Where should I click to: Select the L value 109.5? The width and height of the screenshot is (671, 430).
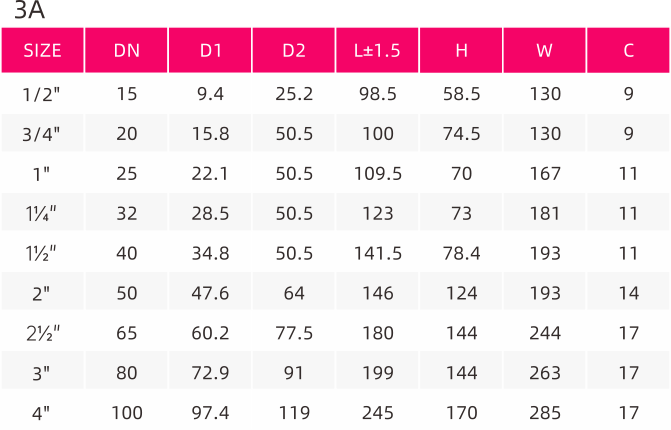pyautogui.click(x=378, y=174)
